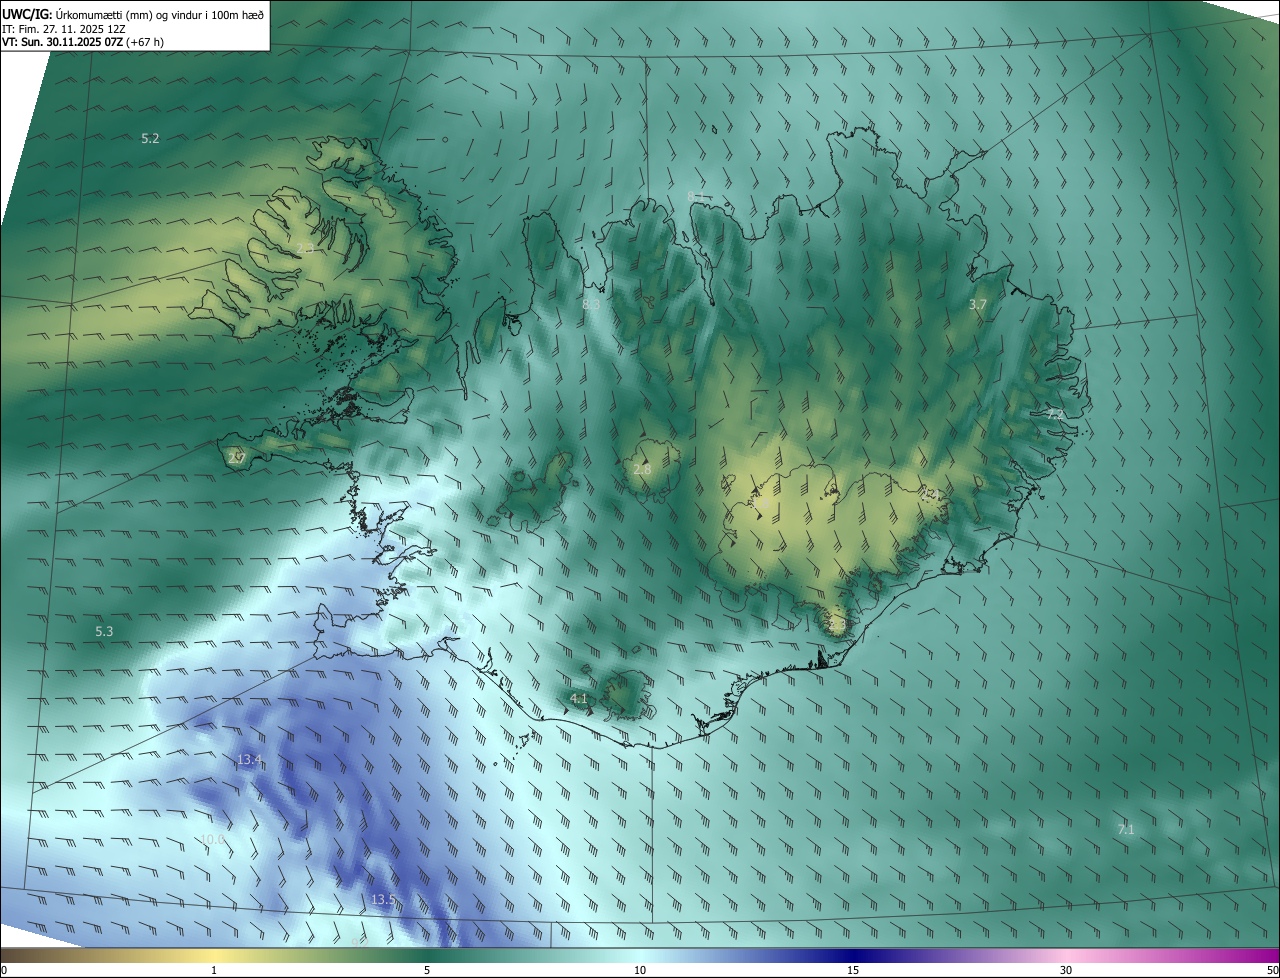Click the 2.3 label on the Westfjords peninsula
The image size is (1280, 978).
(305, 248)
